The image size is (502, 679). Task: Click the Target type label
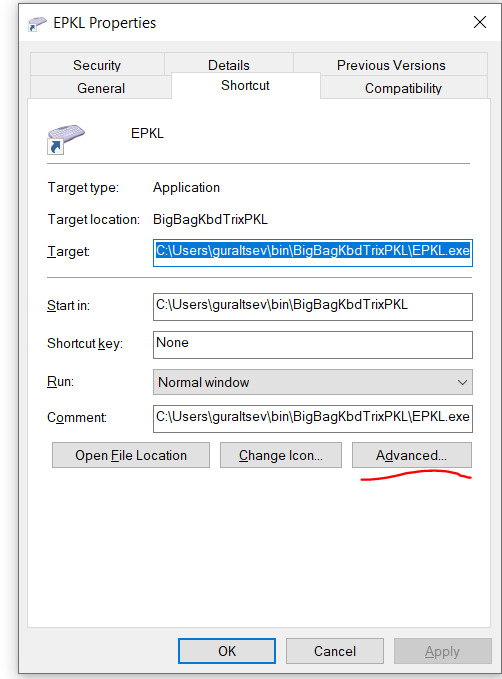click(x=83, y=188)
